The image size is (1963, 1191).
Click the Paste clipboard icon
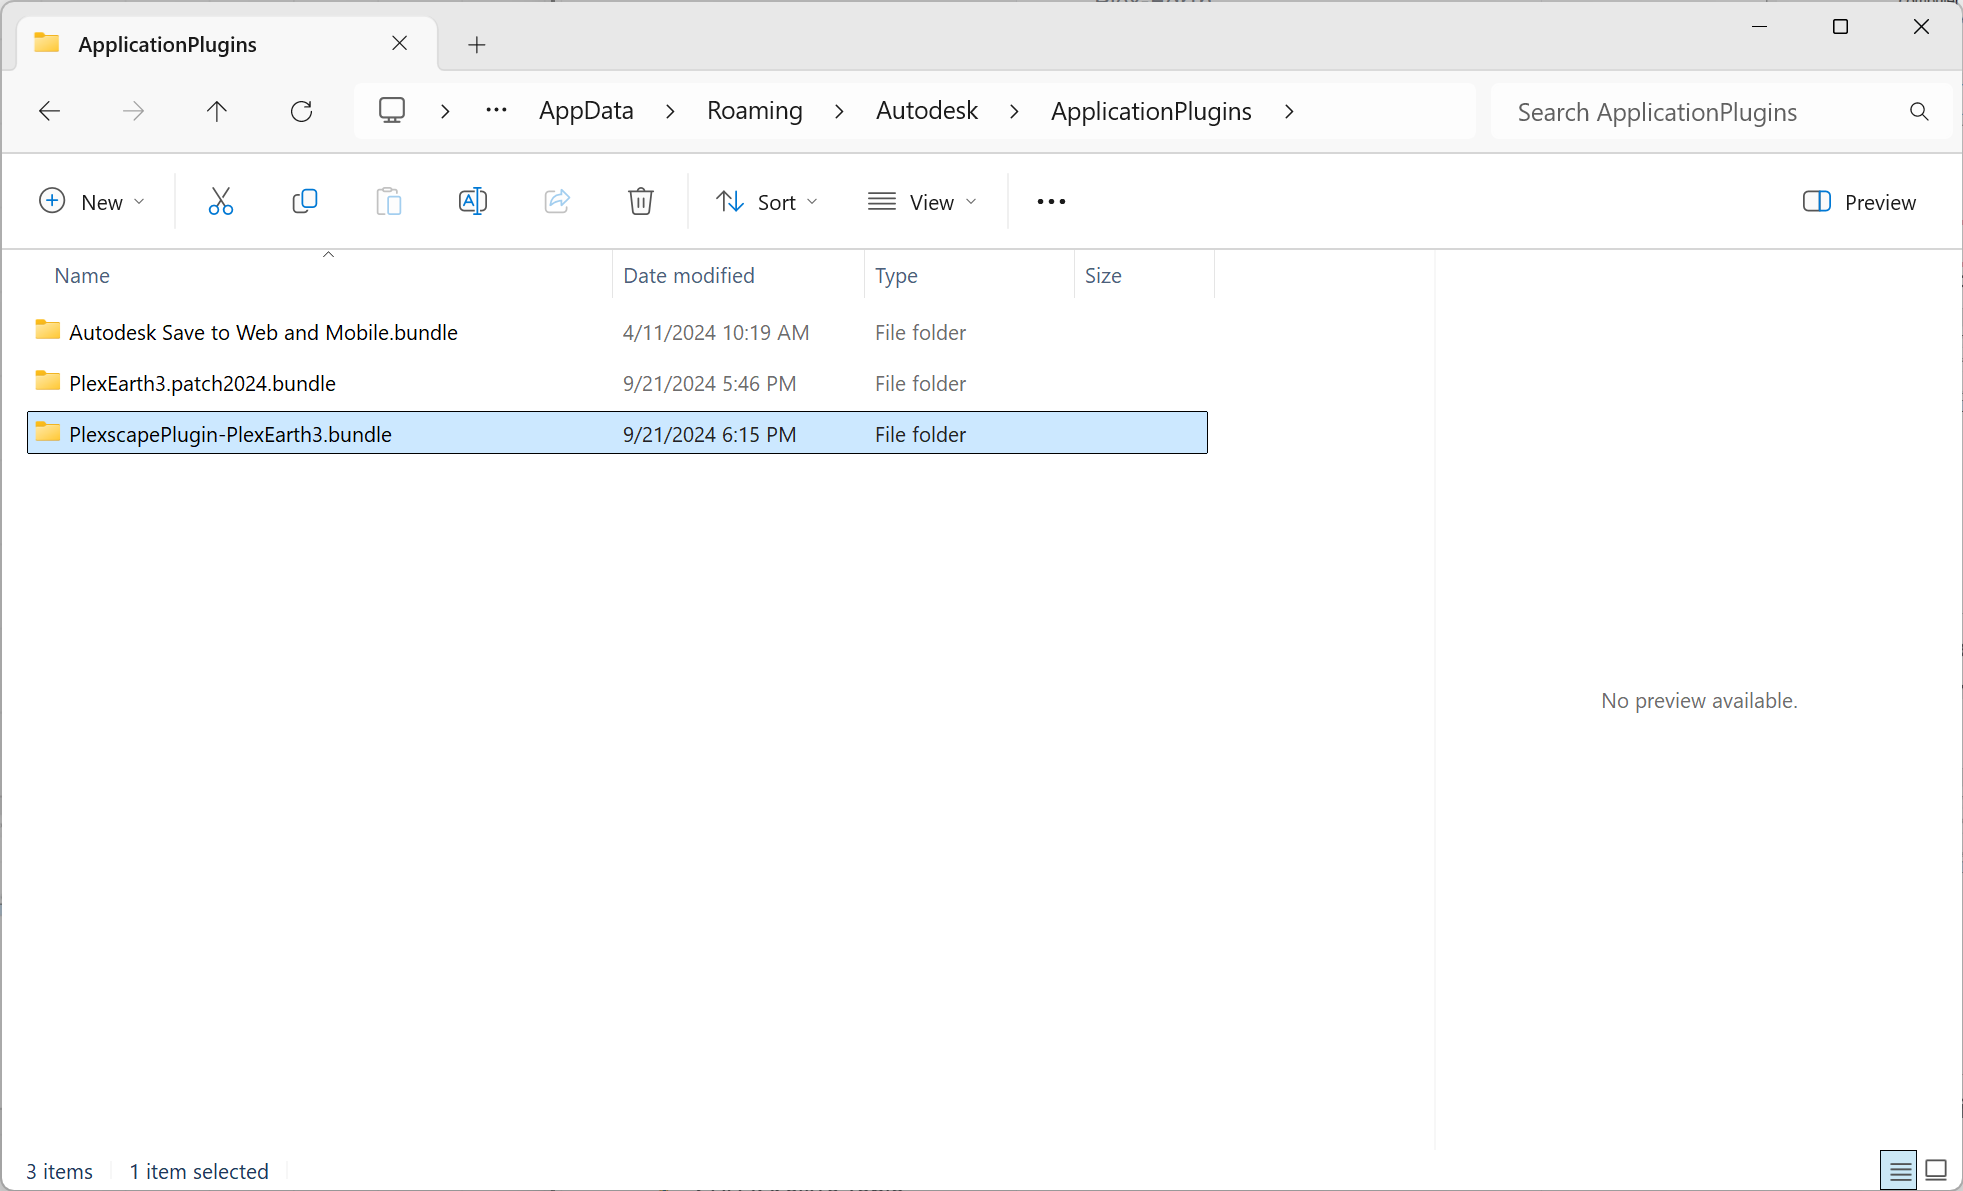[389, 201]
